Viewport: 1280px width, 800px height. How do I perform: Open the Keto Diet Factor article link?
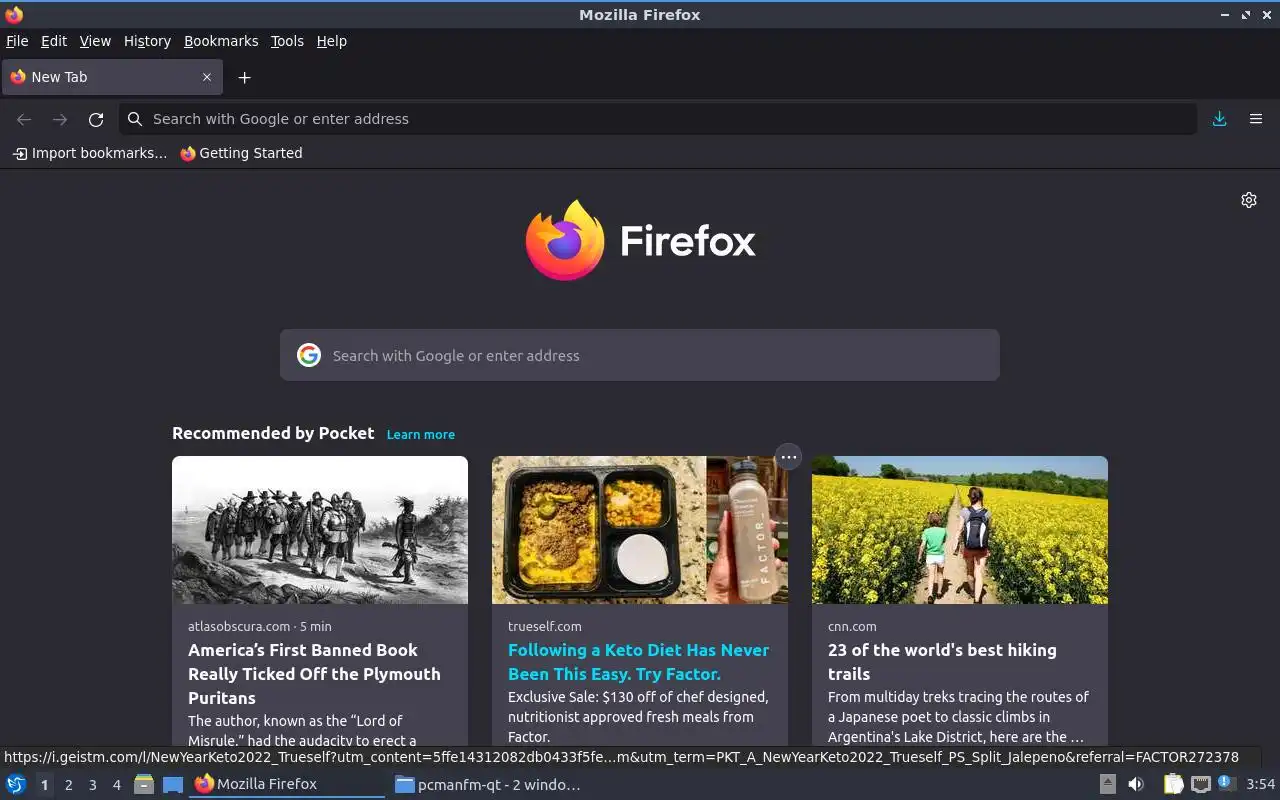tap(638, 662)
